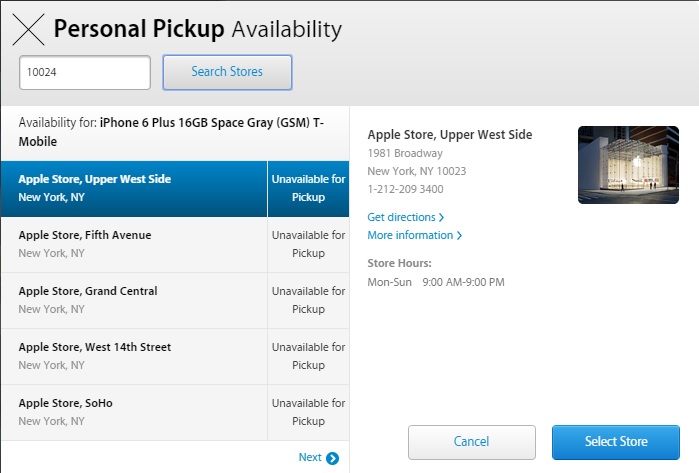Select Apple Store, Grand Central row
The image size is (699, 473).
tap(175, 300)
